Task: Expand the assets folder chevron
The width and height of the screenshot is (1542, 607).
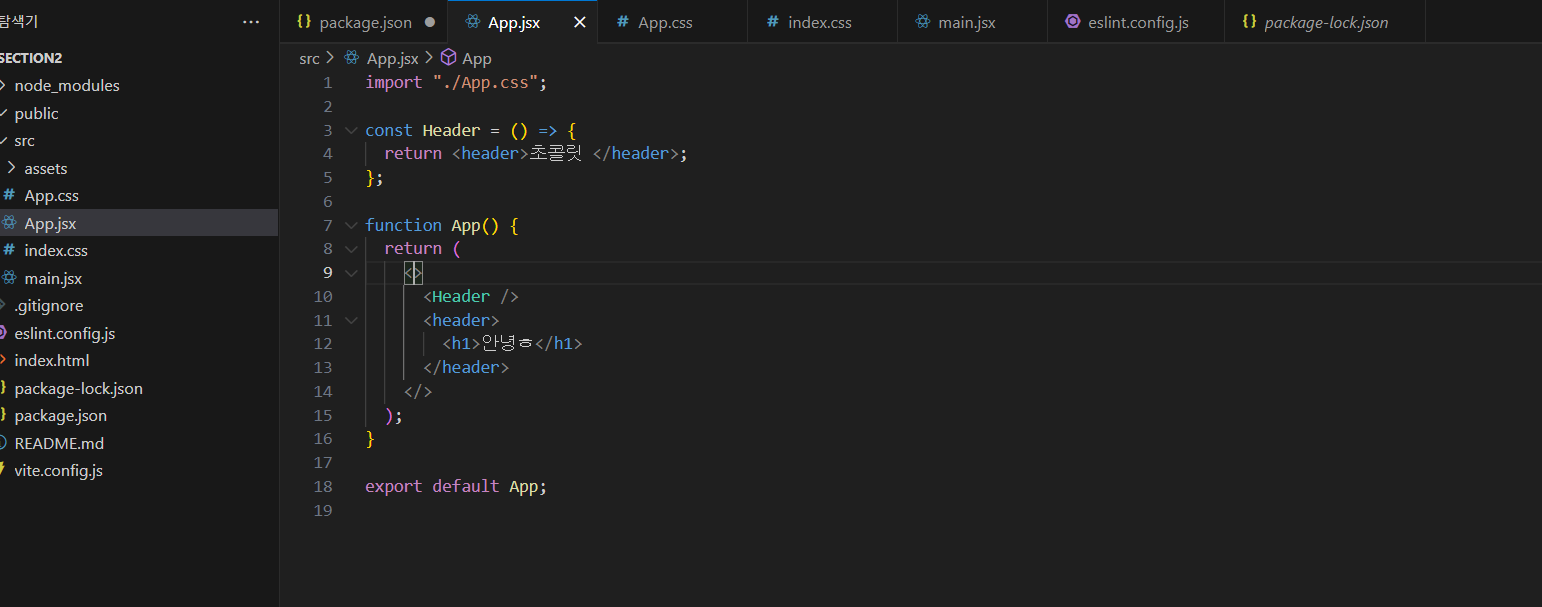Action: (11, 168)
